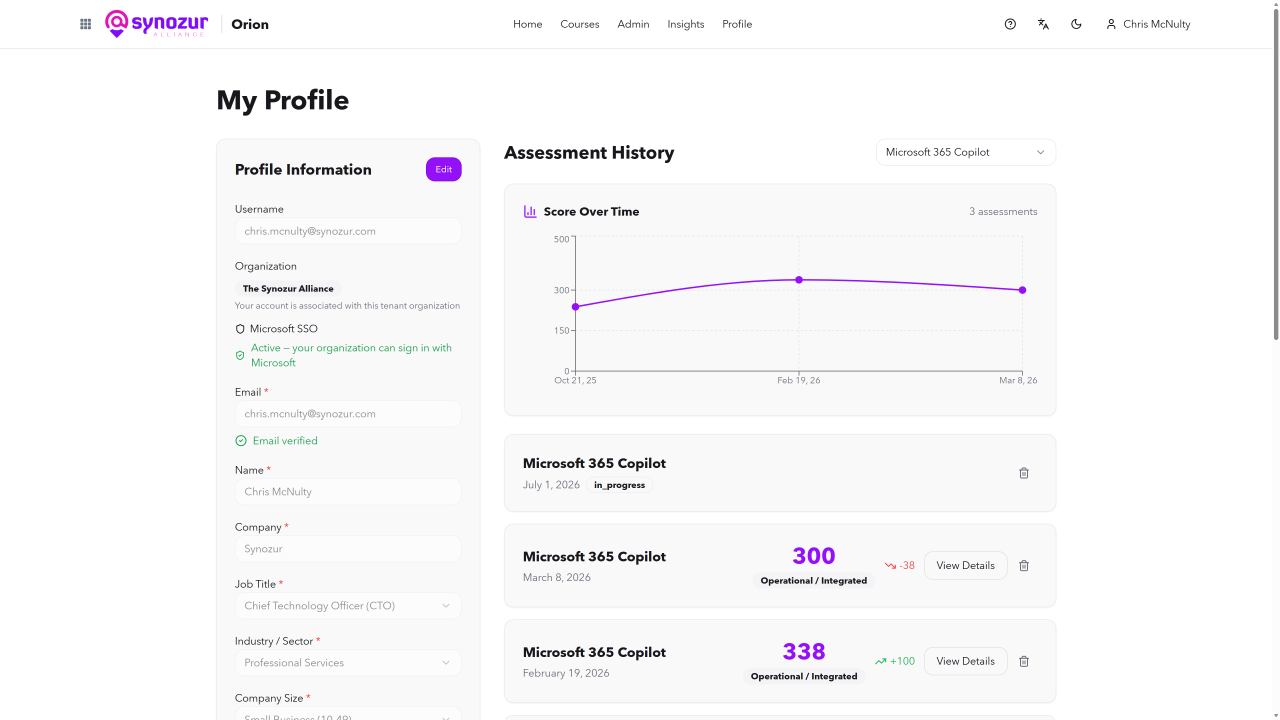The height and width of the screenshot is (720, 1280).
Task: Delete the March 8, 2026 assessment
Action: pyautogui.click(x=1024, y=566)
